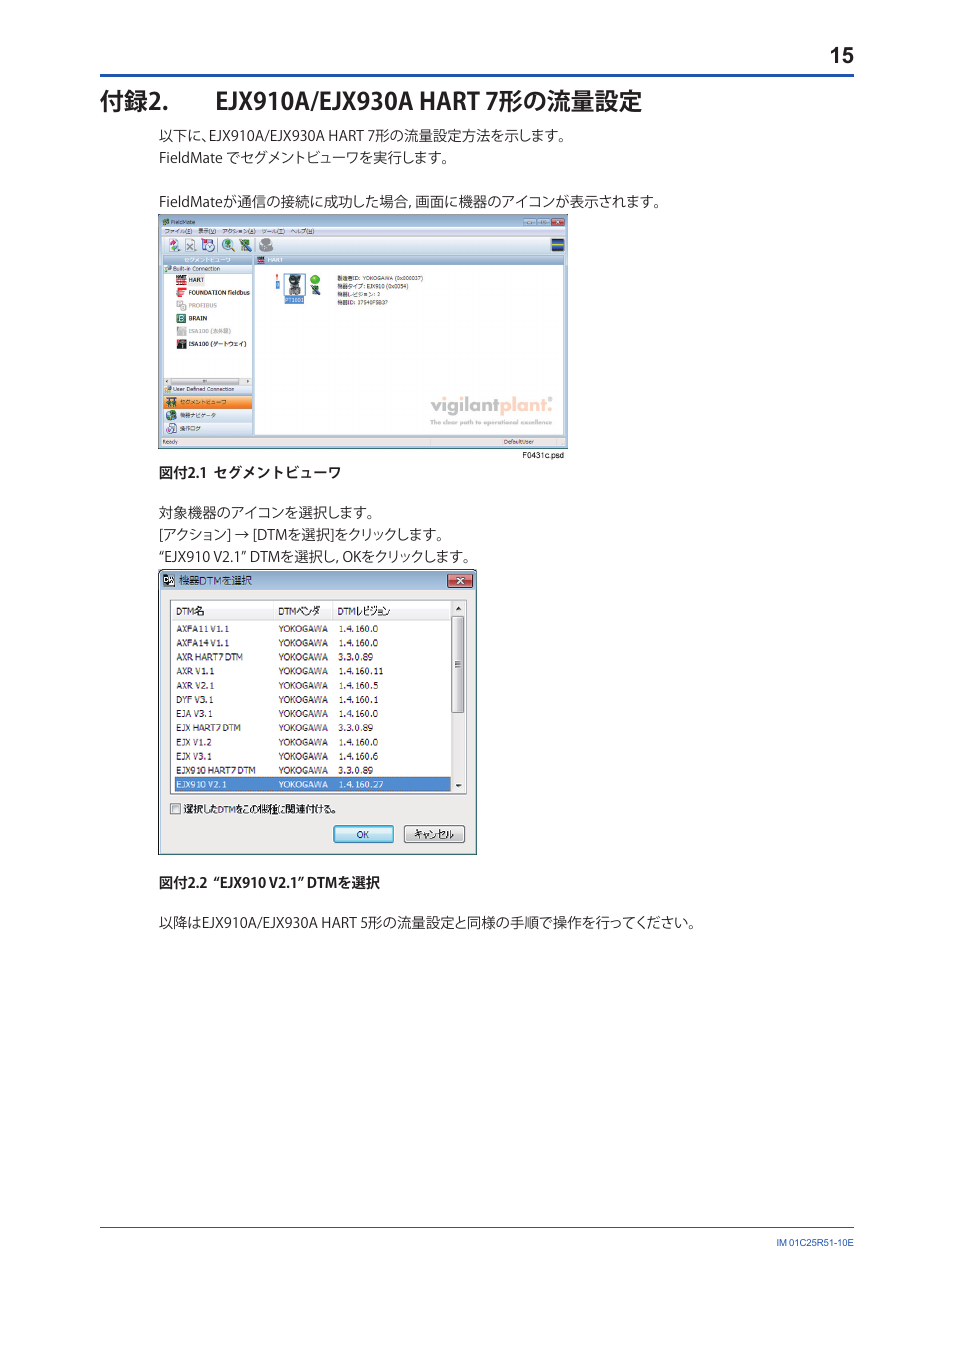The height and width of the screenshot is (1350, 954).
Task: Click the connection list horizontal scrollbar
Action: pyautogui.click(x=207, y=381)
